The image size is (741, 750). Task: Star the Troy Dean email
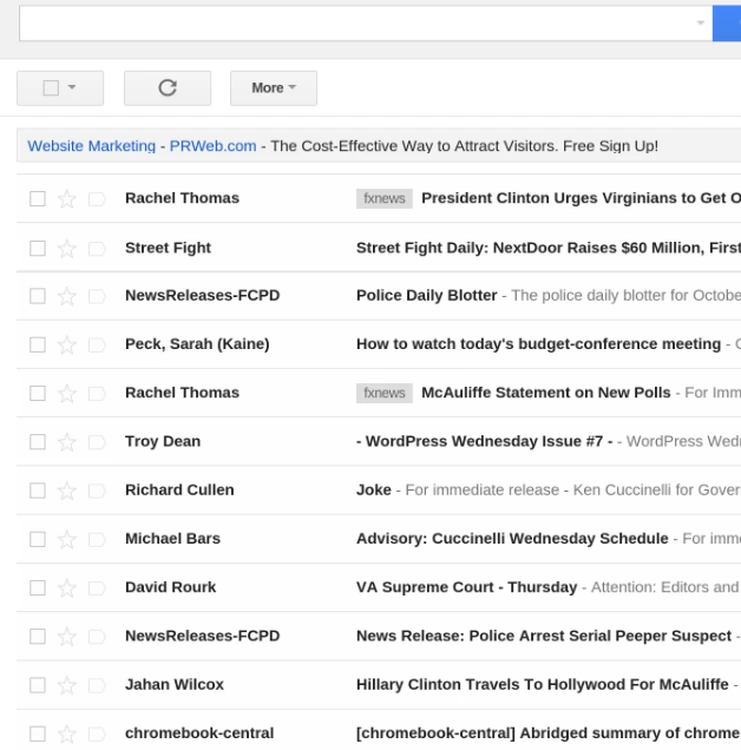coord(67,442)
